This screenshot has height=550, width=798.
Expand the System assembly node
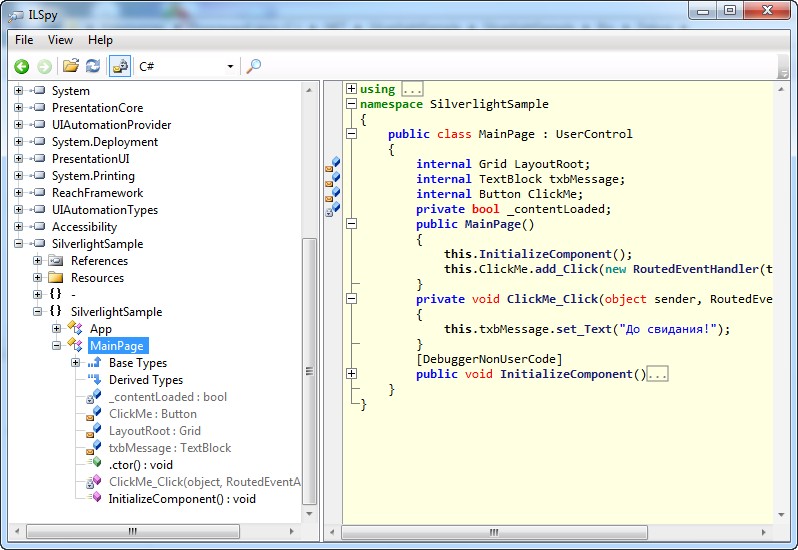[x=18, y=91]
